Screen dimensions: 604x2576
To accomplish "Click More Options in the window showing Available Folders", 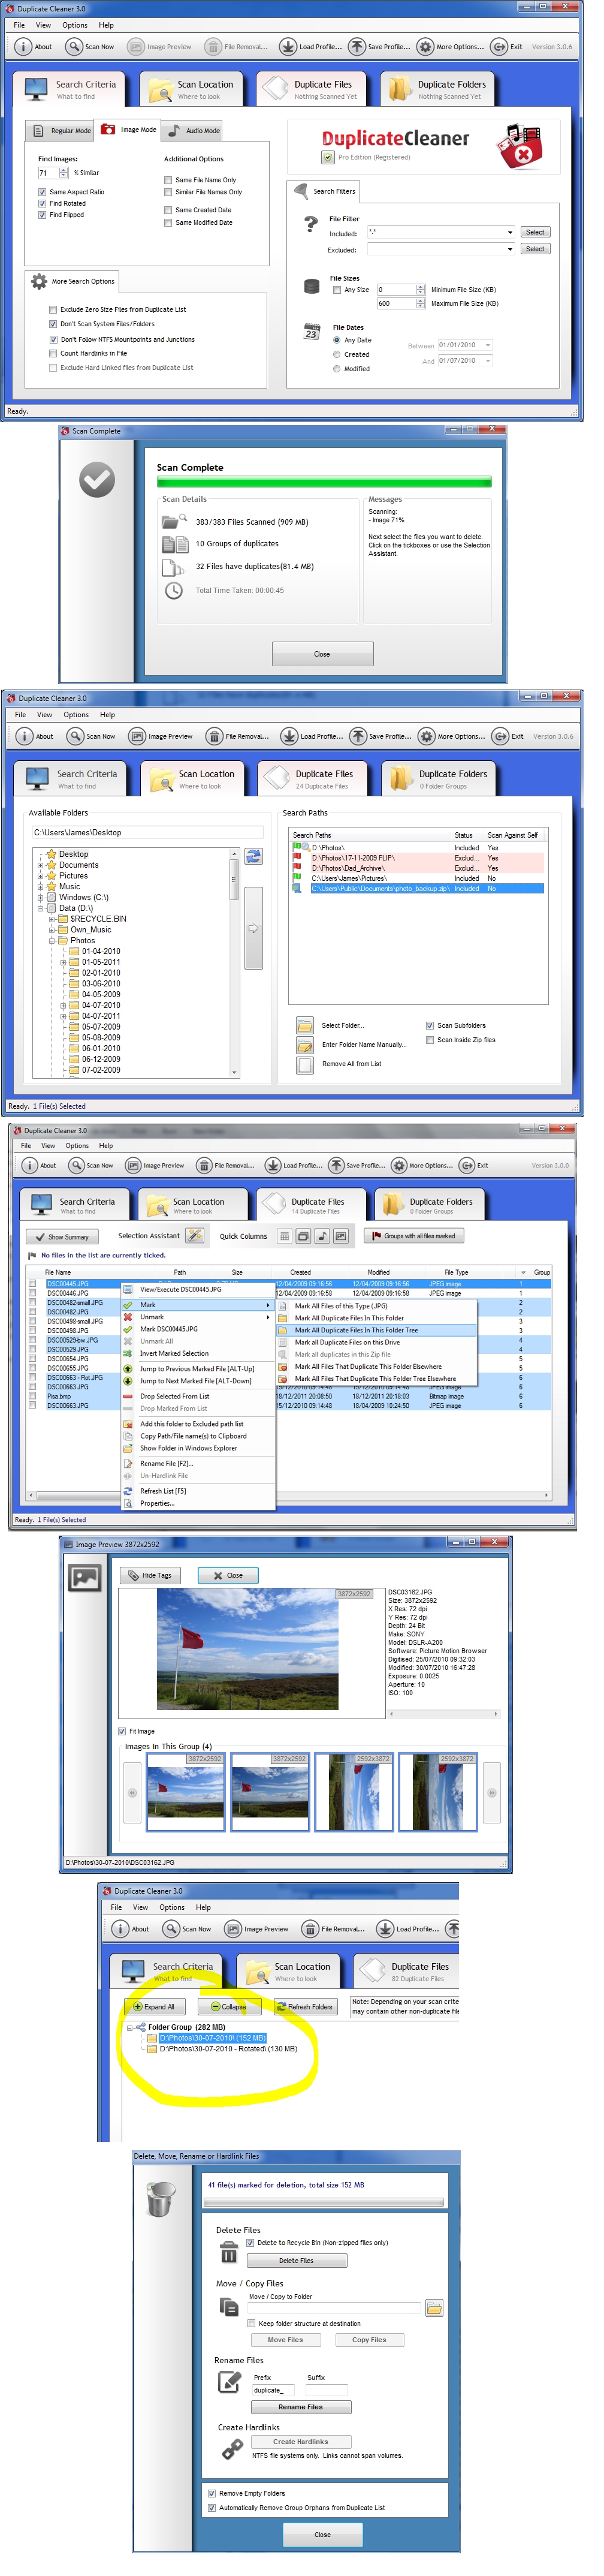I will coord(453,736).
